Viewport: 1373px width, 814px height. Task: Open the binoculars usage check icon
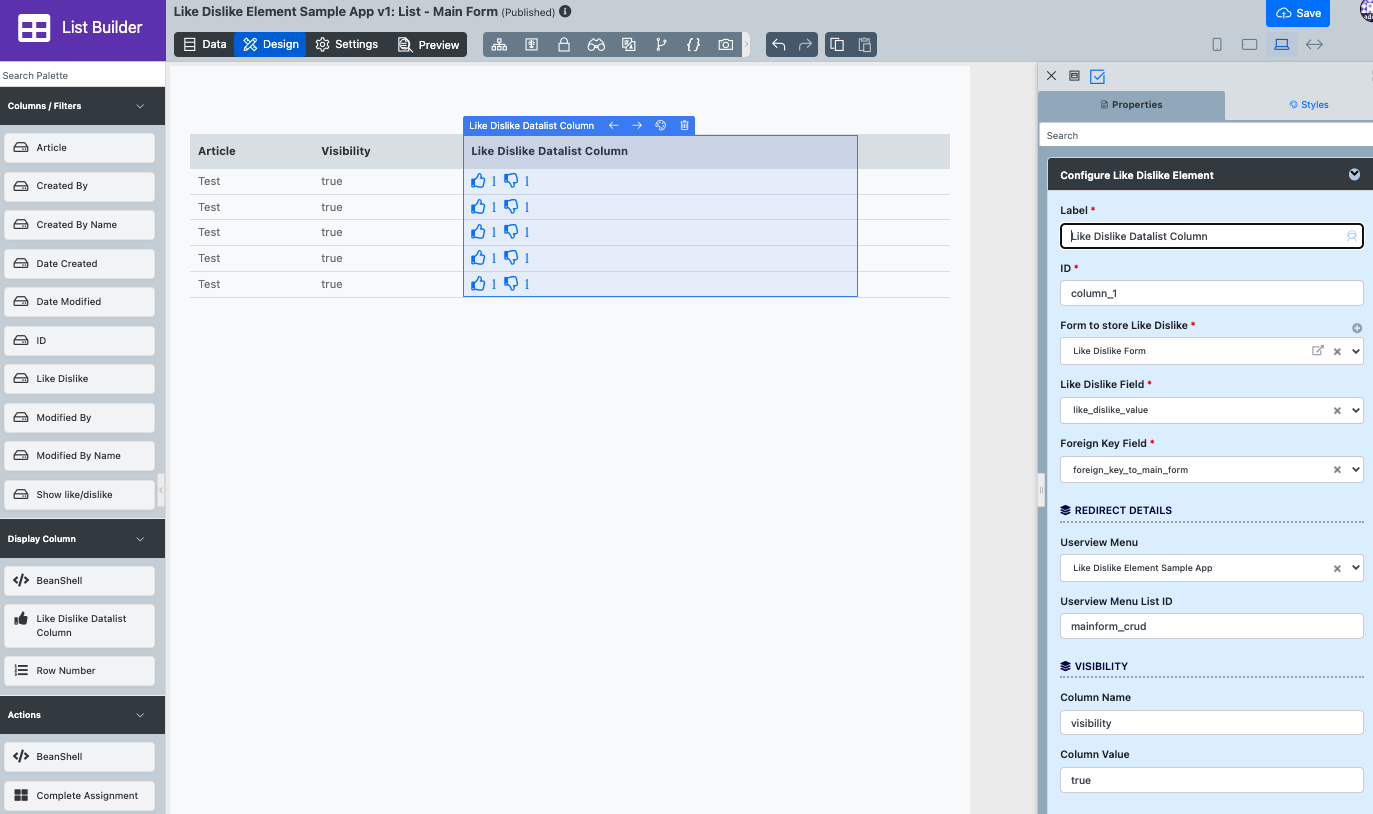coord(596,45)
